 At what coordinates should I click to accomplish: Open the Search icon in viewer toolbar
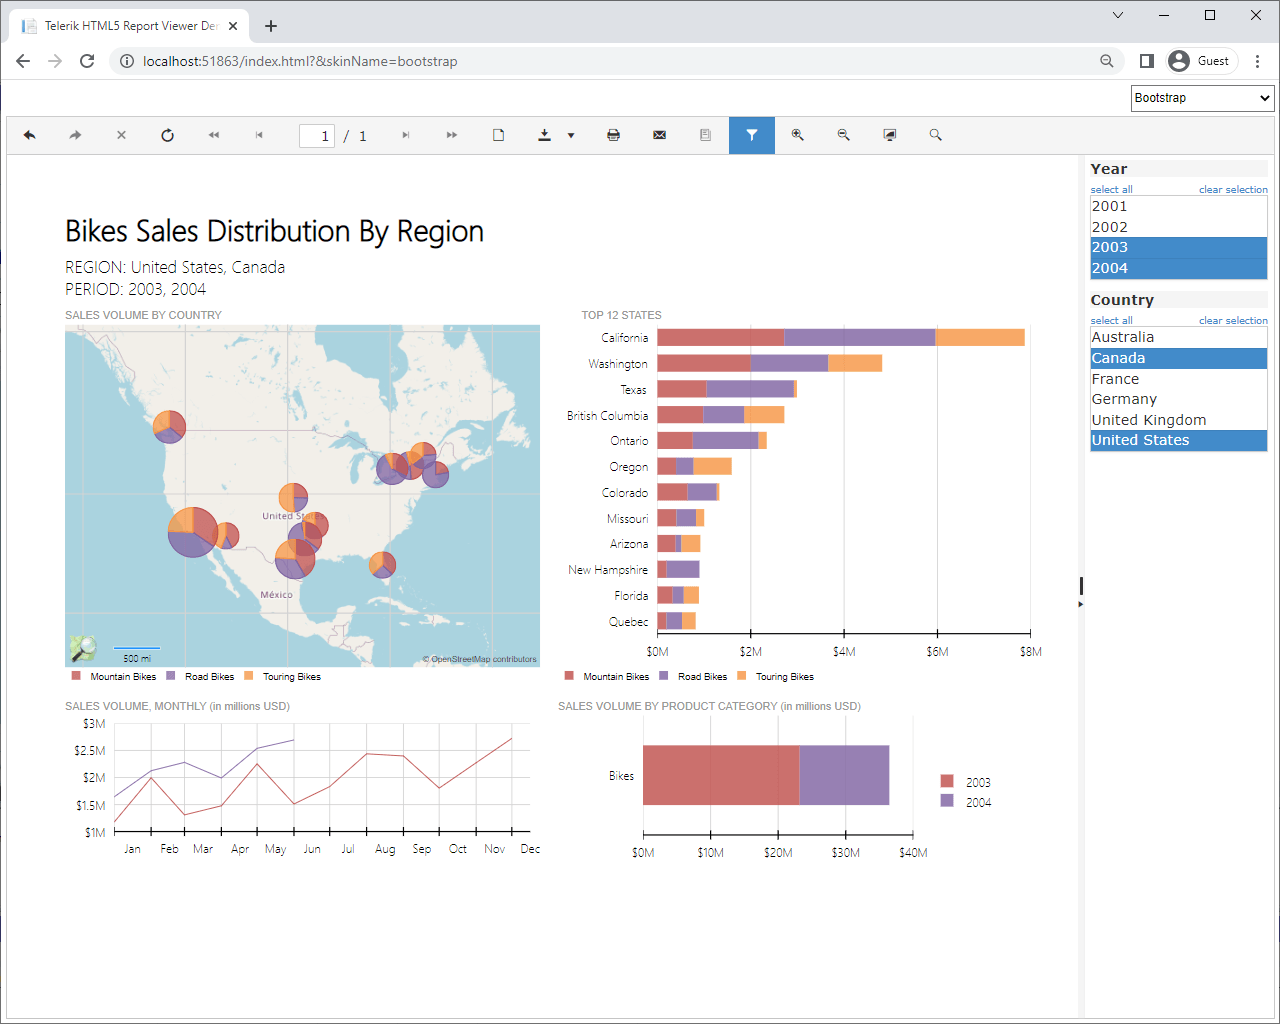(935, 135)
